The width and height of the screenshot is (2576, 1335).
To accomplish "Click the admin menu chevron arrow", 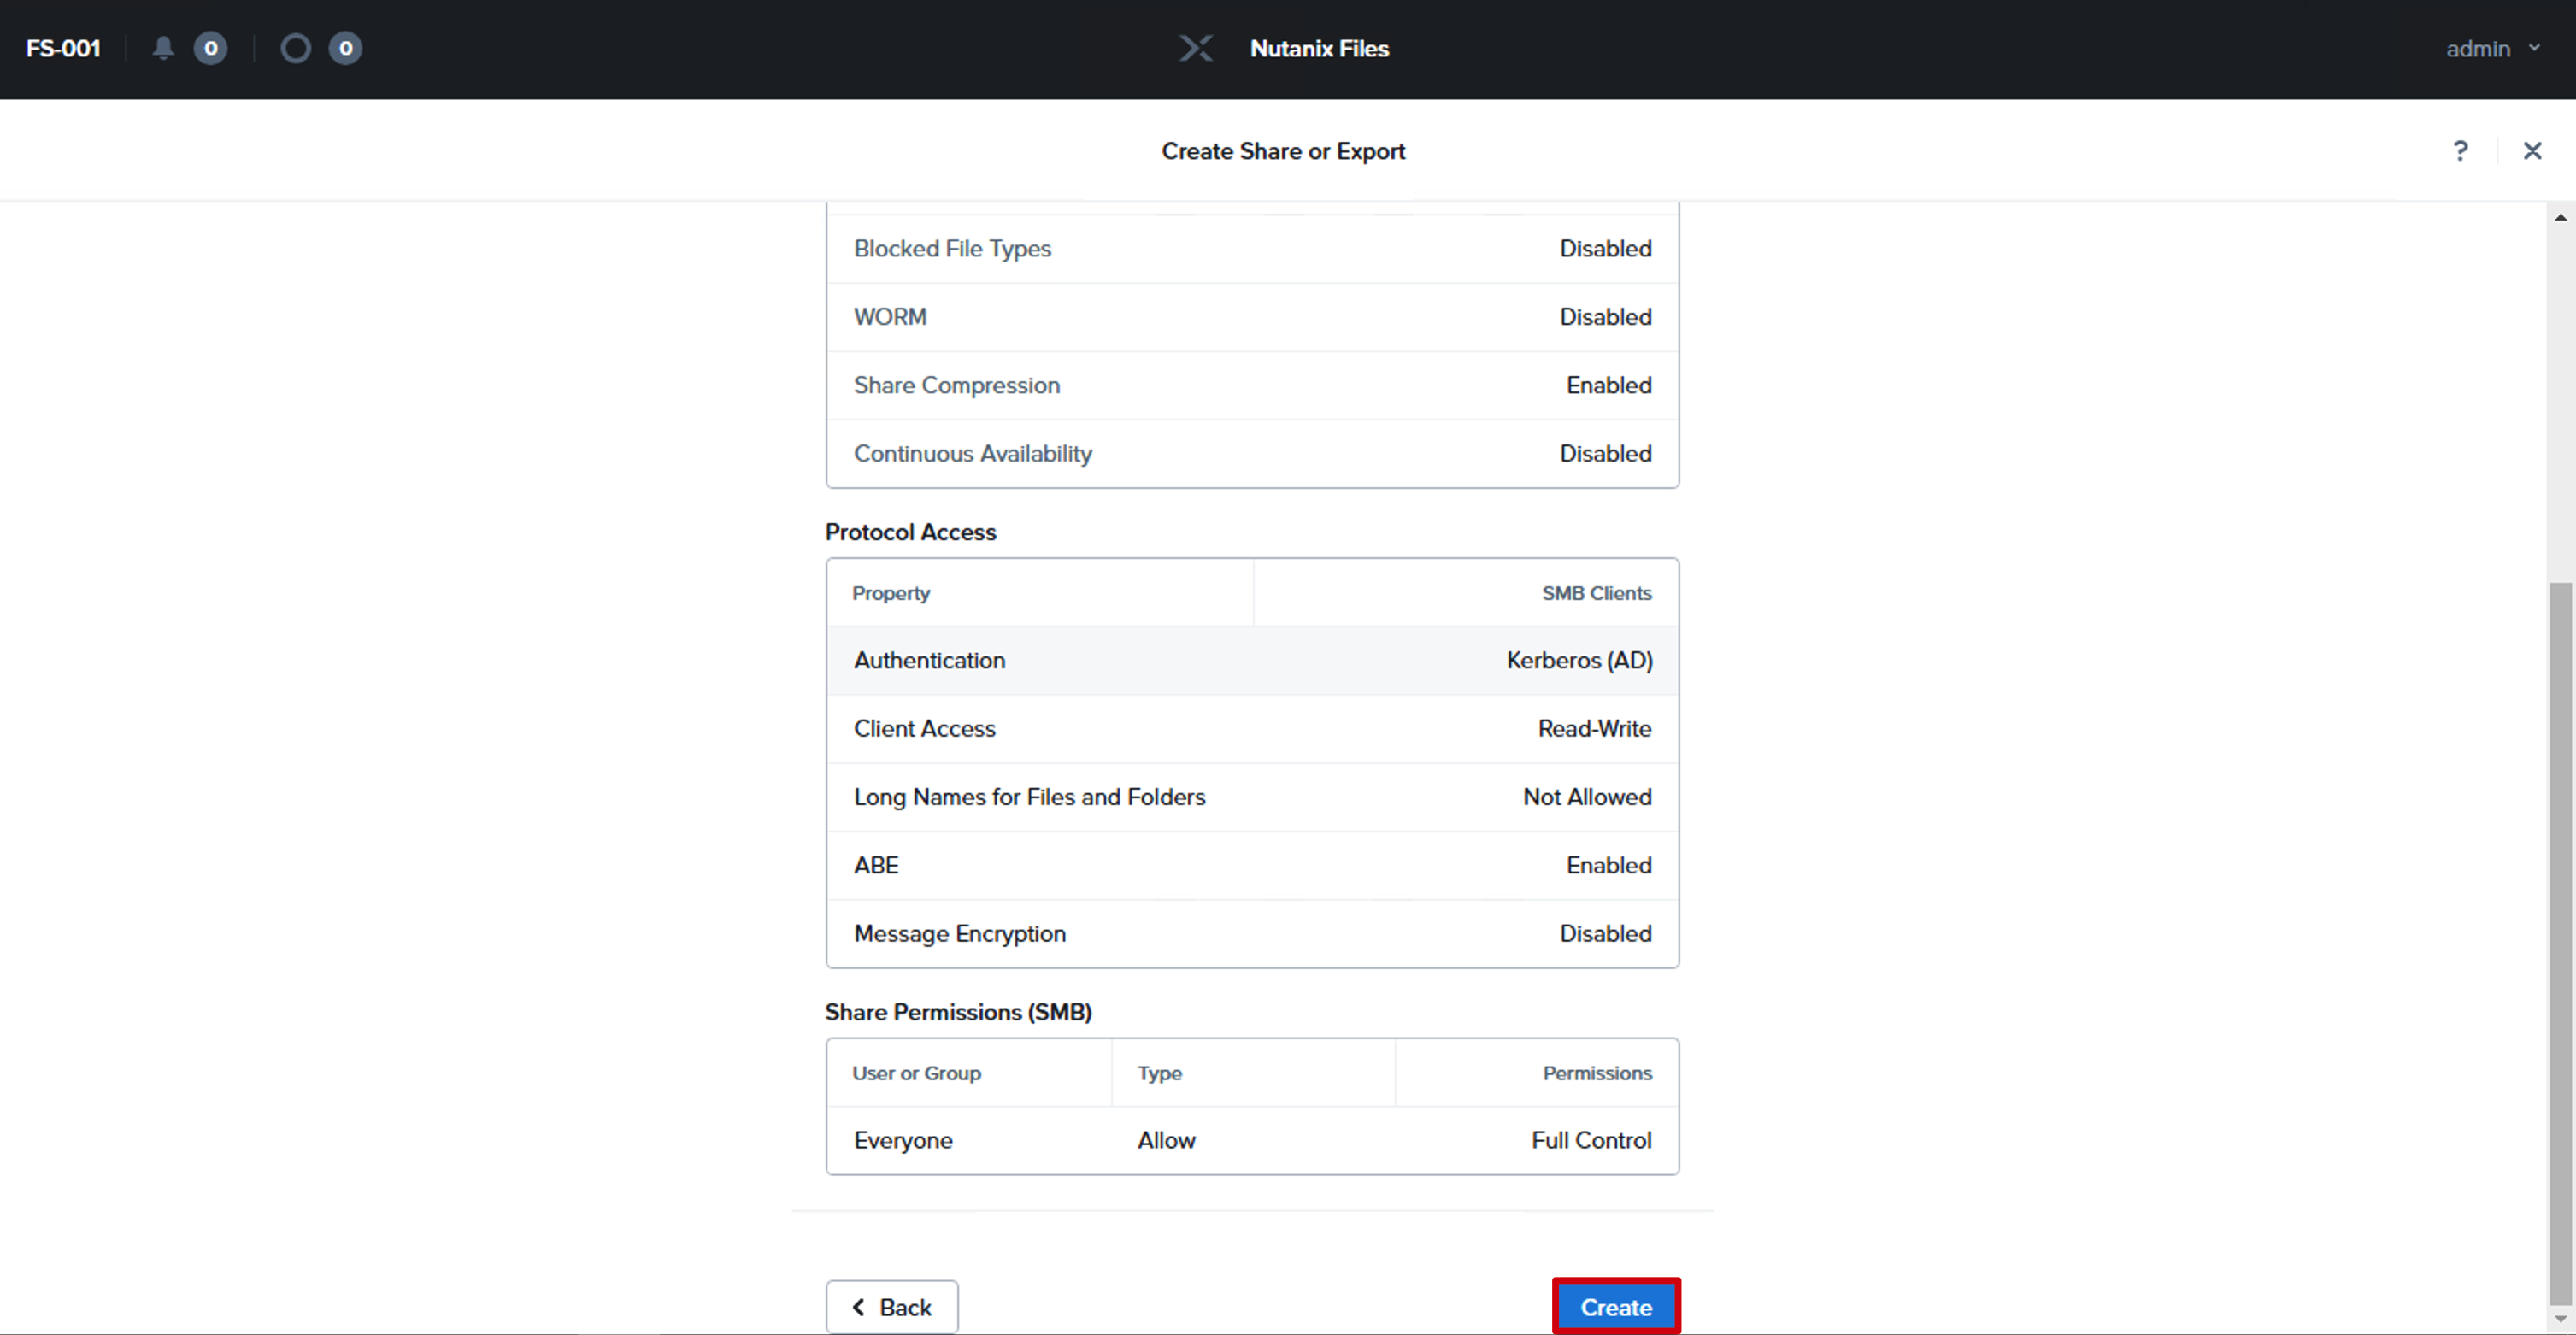I will [x=2534, y=47].
